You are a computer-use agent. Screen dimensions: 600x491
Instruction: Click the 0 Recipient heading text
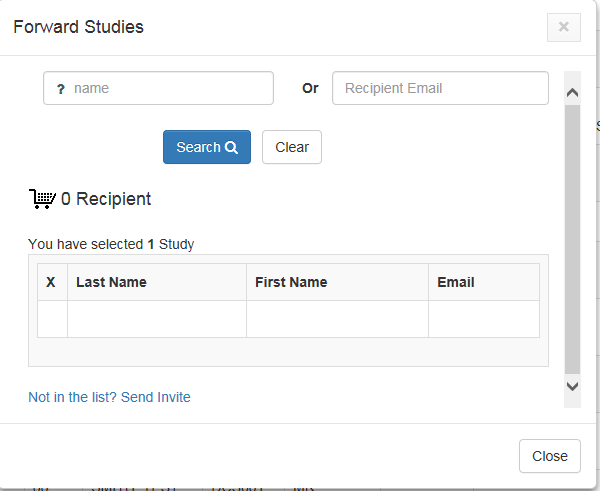[106, 199]
